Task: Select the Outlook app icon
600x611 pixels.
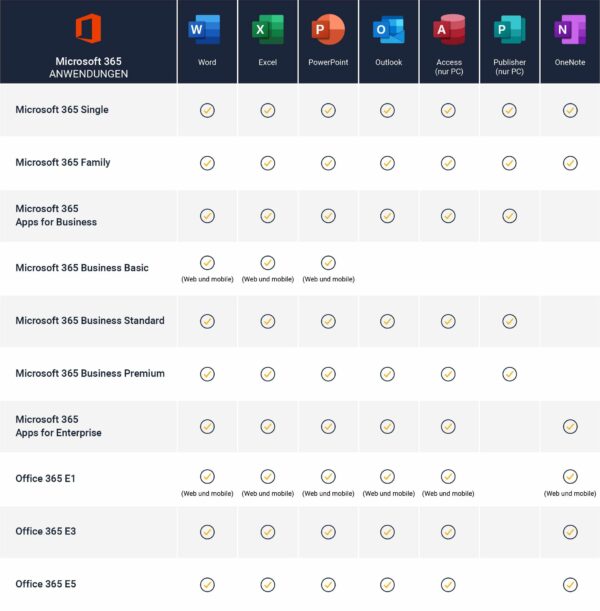Action: 387,30
